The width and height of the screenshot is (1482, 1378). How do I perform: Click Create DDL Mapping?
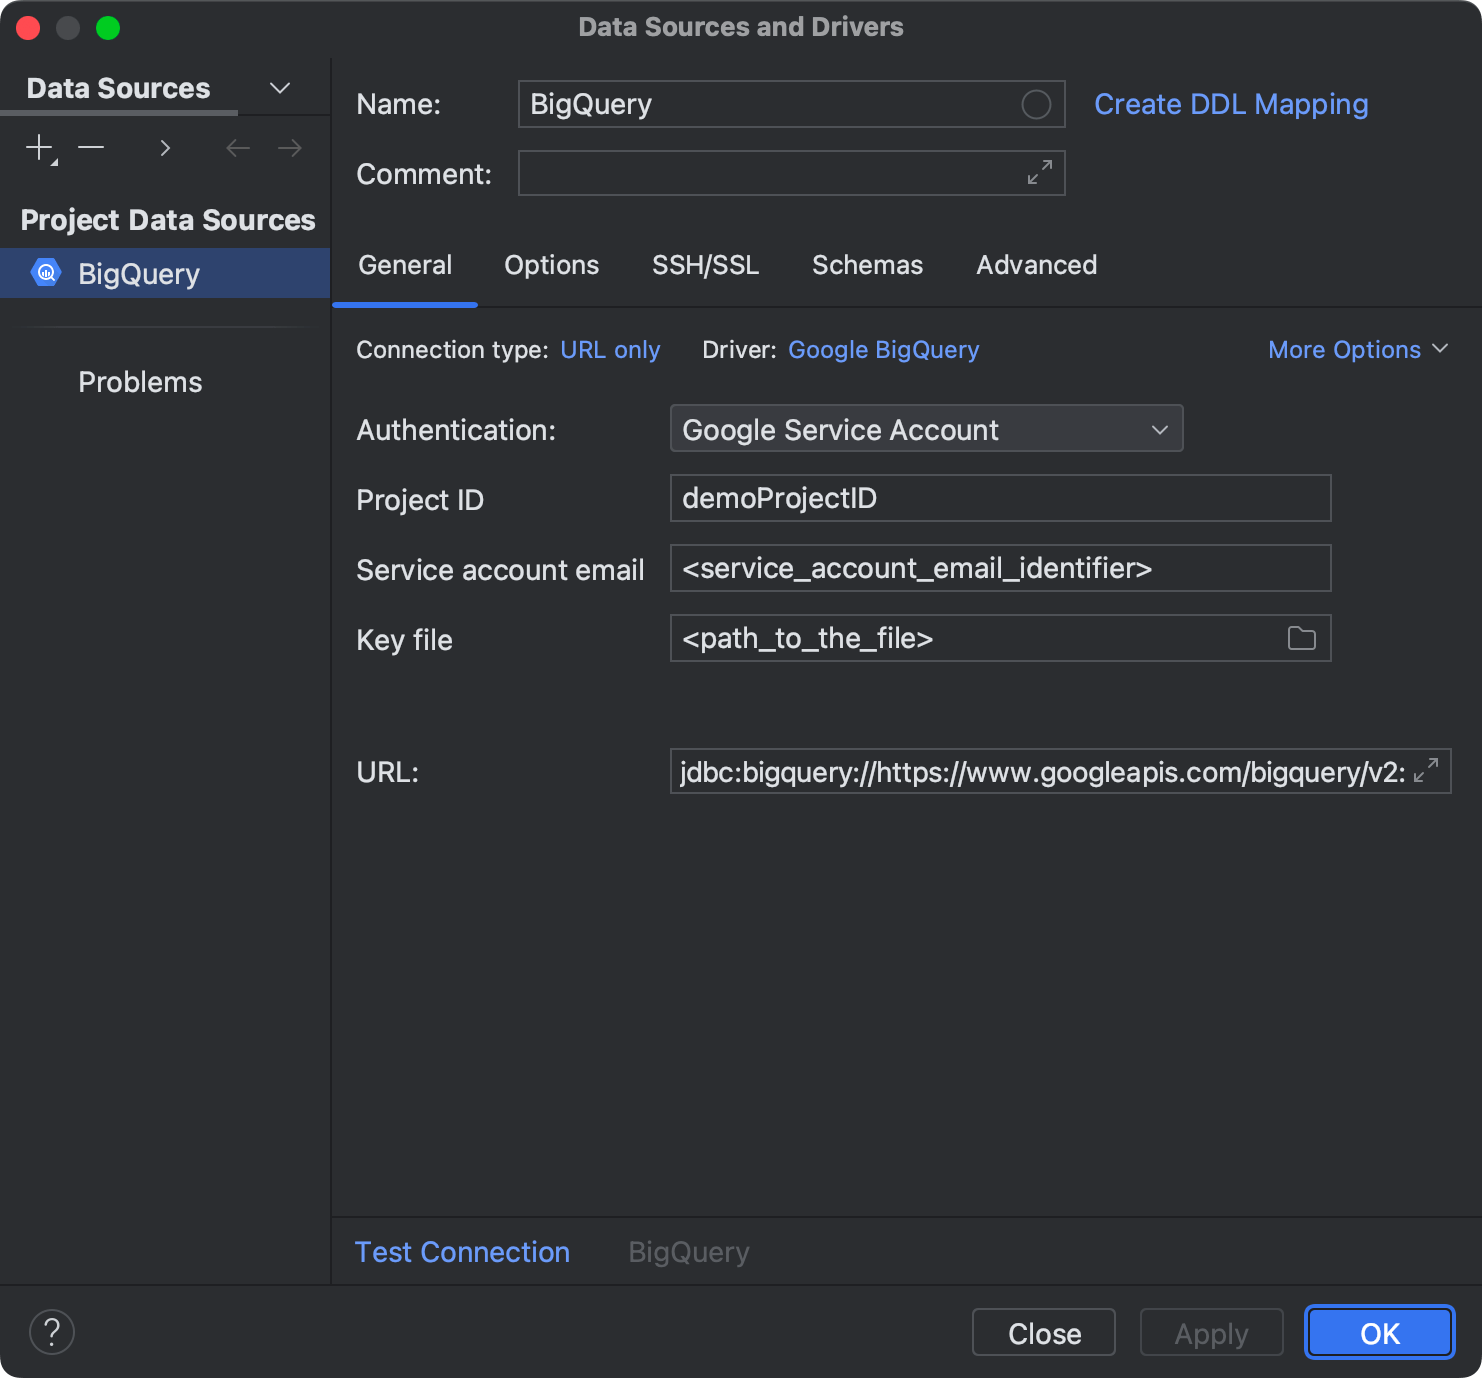click(1231, 104)
